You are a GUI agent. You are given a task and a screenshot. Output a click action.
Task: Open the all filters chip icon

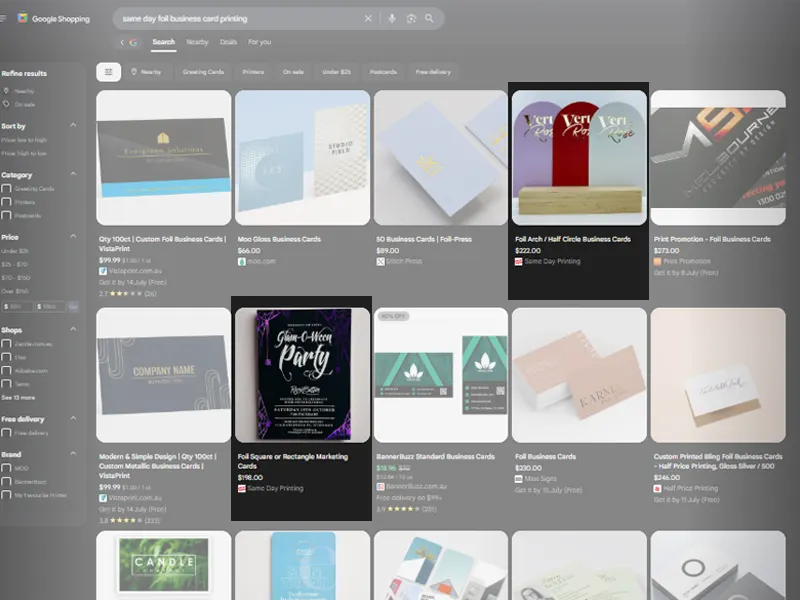coord(108,72)
